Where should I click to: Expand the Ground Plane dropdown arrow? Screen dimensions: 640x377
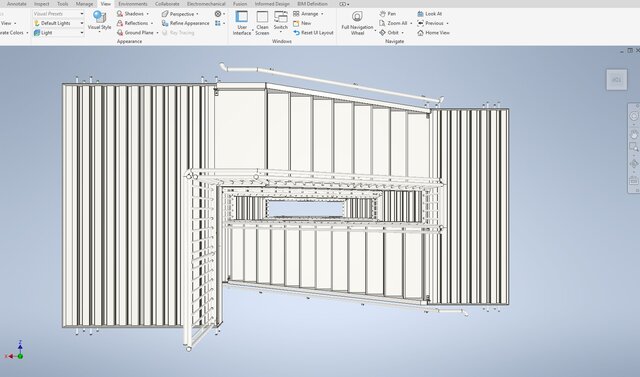coord(158,33)
